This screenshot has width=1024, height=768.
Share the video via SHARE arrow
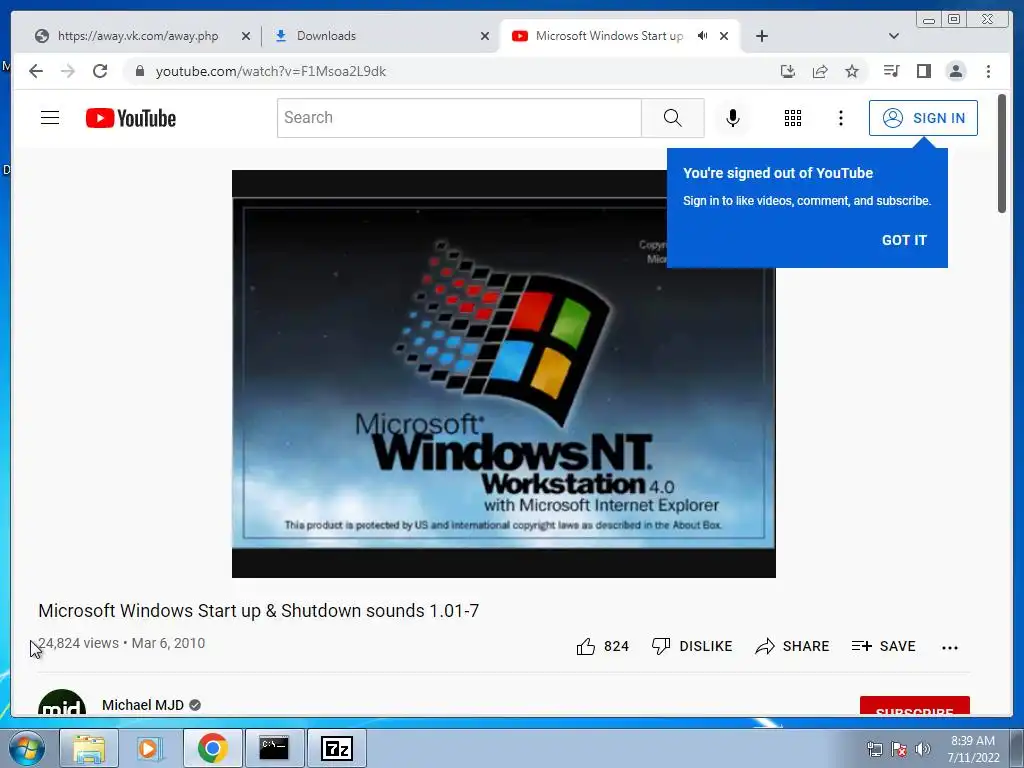(792, 646)
